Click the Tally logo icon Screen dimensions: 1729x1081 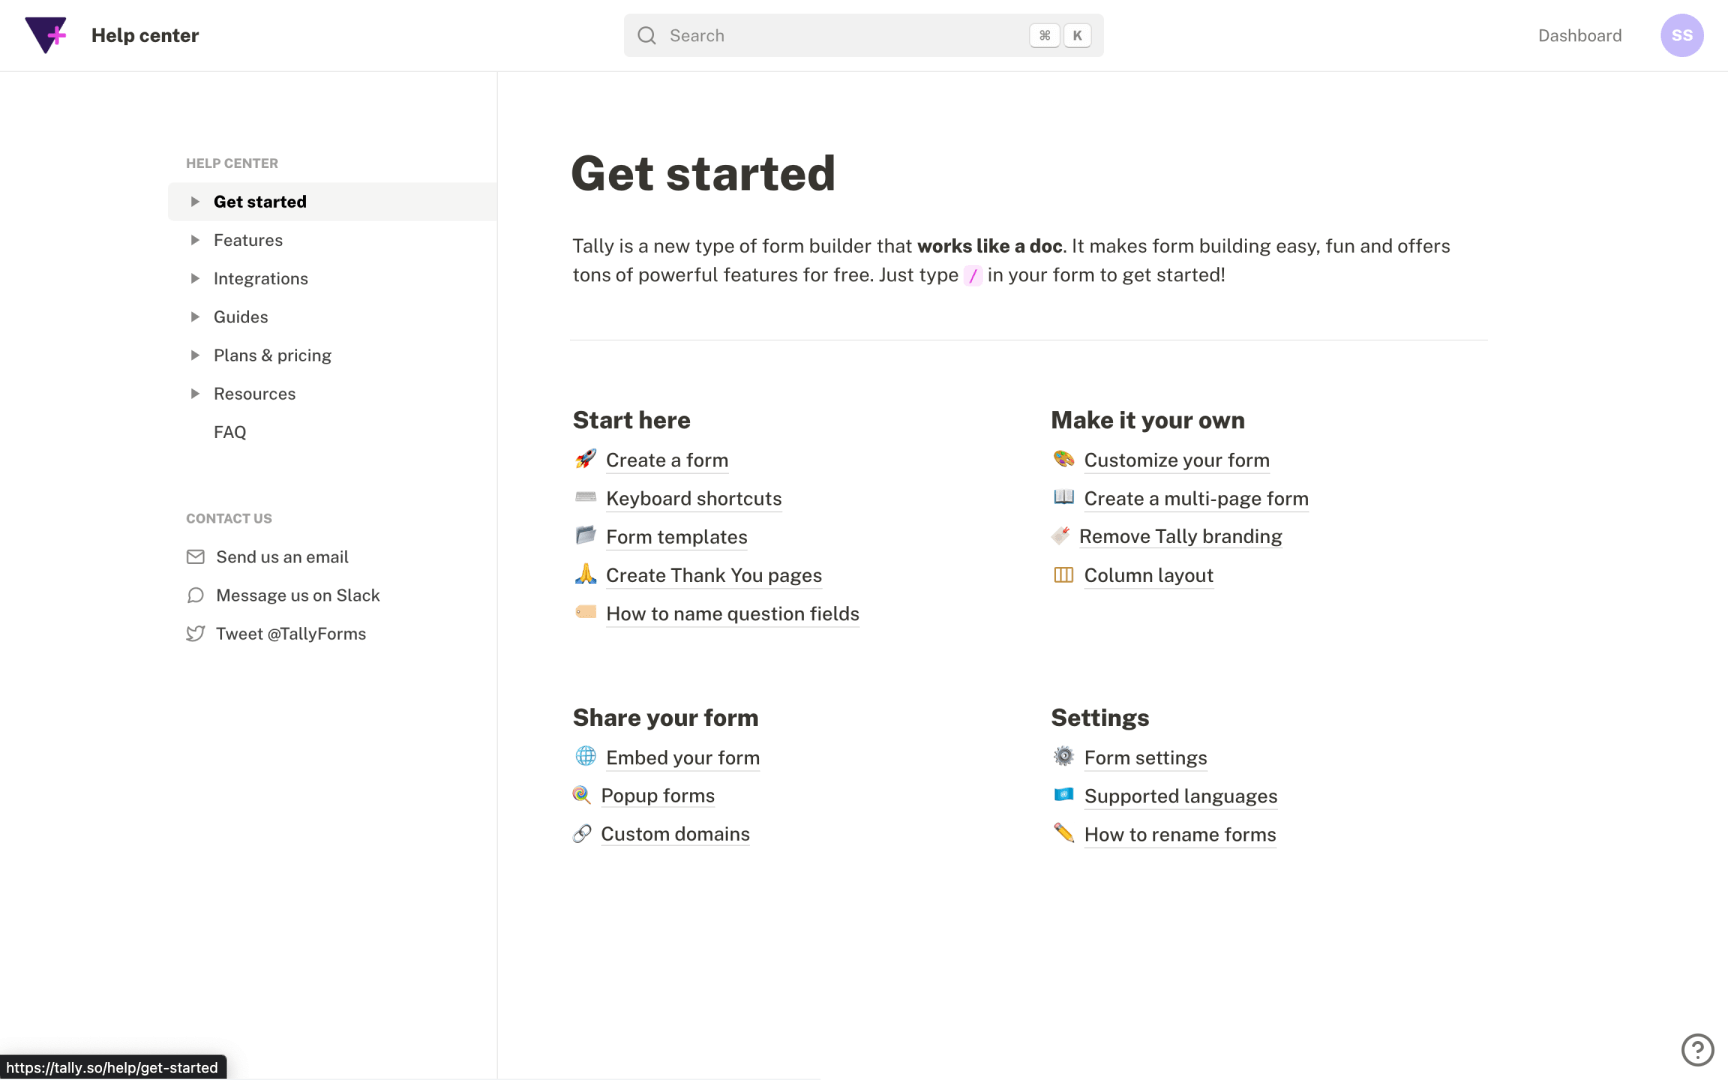[46, 35]
